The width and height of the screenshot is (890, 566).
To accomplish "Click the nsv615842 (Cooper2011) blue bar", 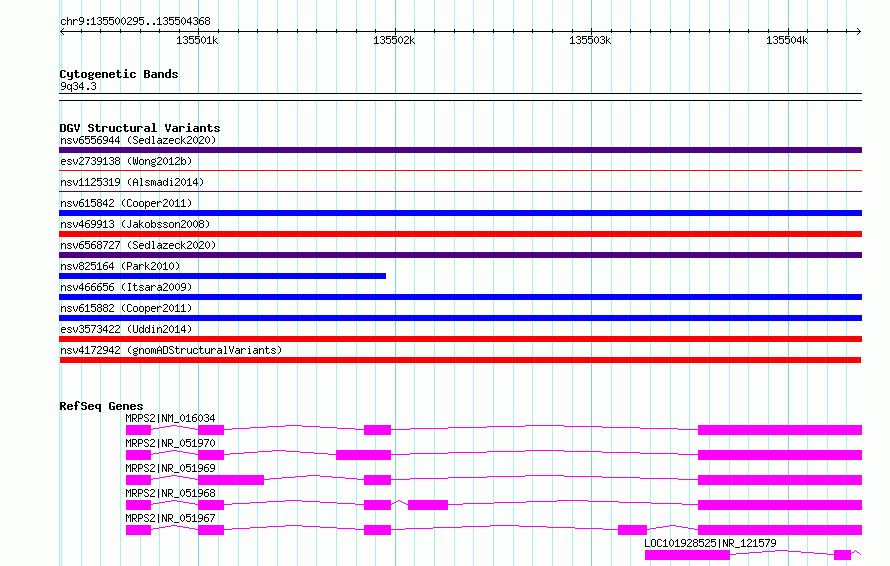I will point(460,213).
